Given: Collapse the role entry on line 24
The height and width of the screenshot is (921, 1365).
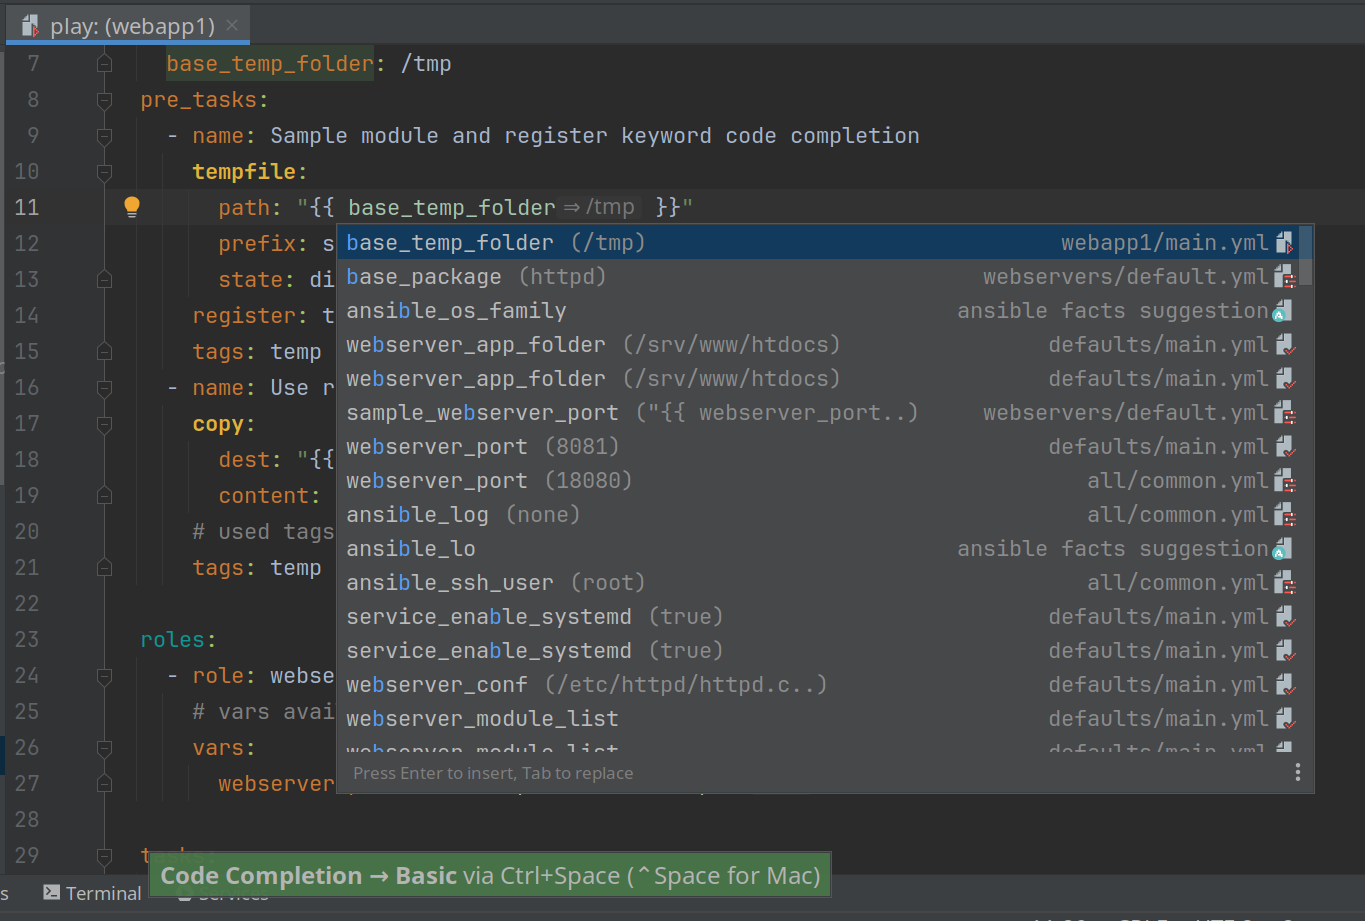Looking at the screenshot, I should click(x=104, y=676).
